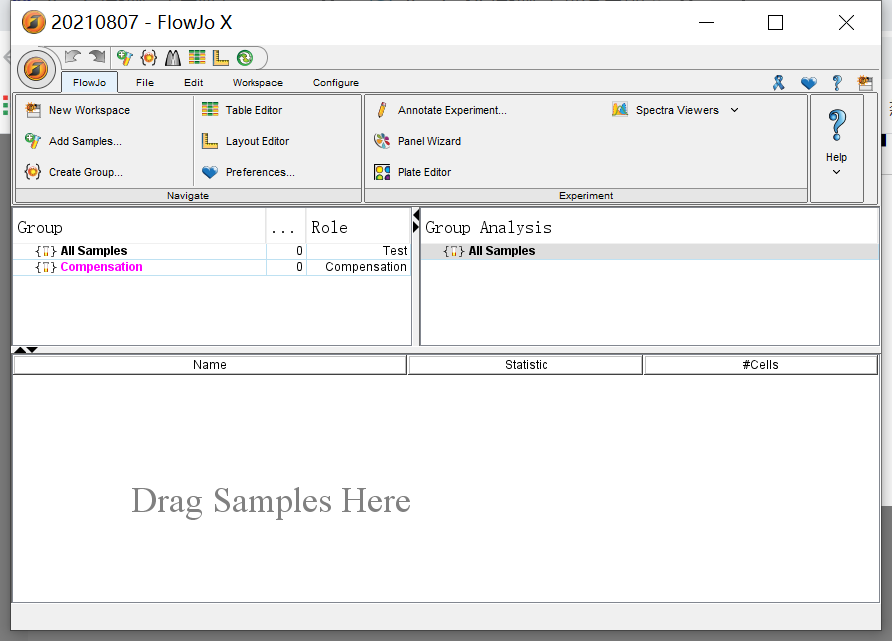892x641 pixels.
Task: Open Layout Editor from quick toolbar icon
Action: [221, 57]
